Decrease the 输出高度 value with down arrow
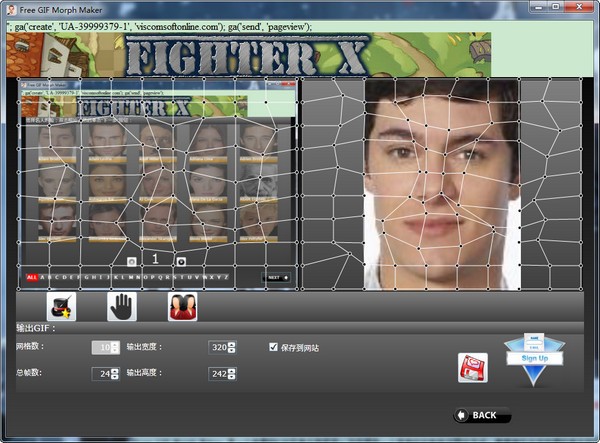This screenshot has height=443, width=600. [232, 377]
